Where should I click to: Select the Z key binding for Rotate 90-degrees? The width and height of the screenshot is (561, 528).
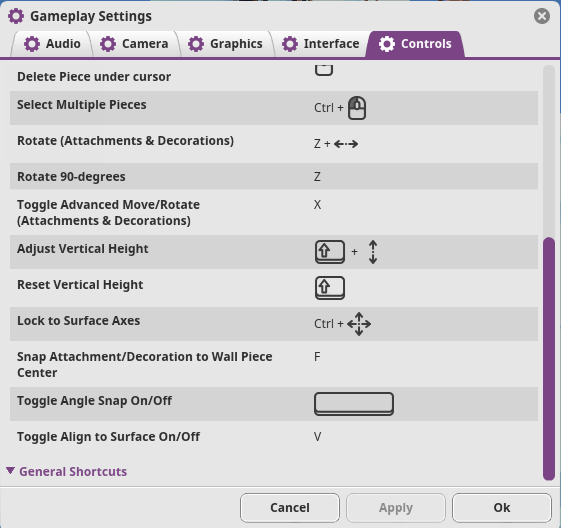tap(317, 177)
